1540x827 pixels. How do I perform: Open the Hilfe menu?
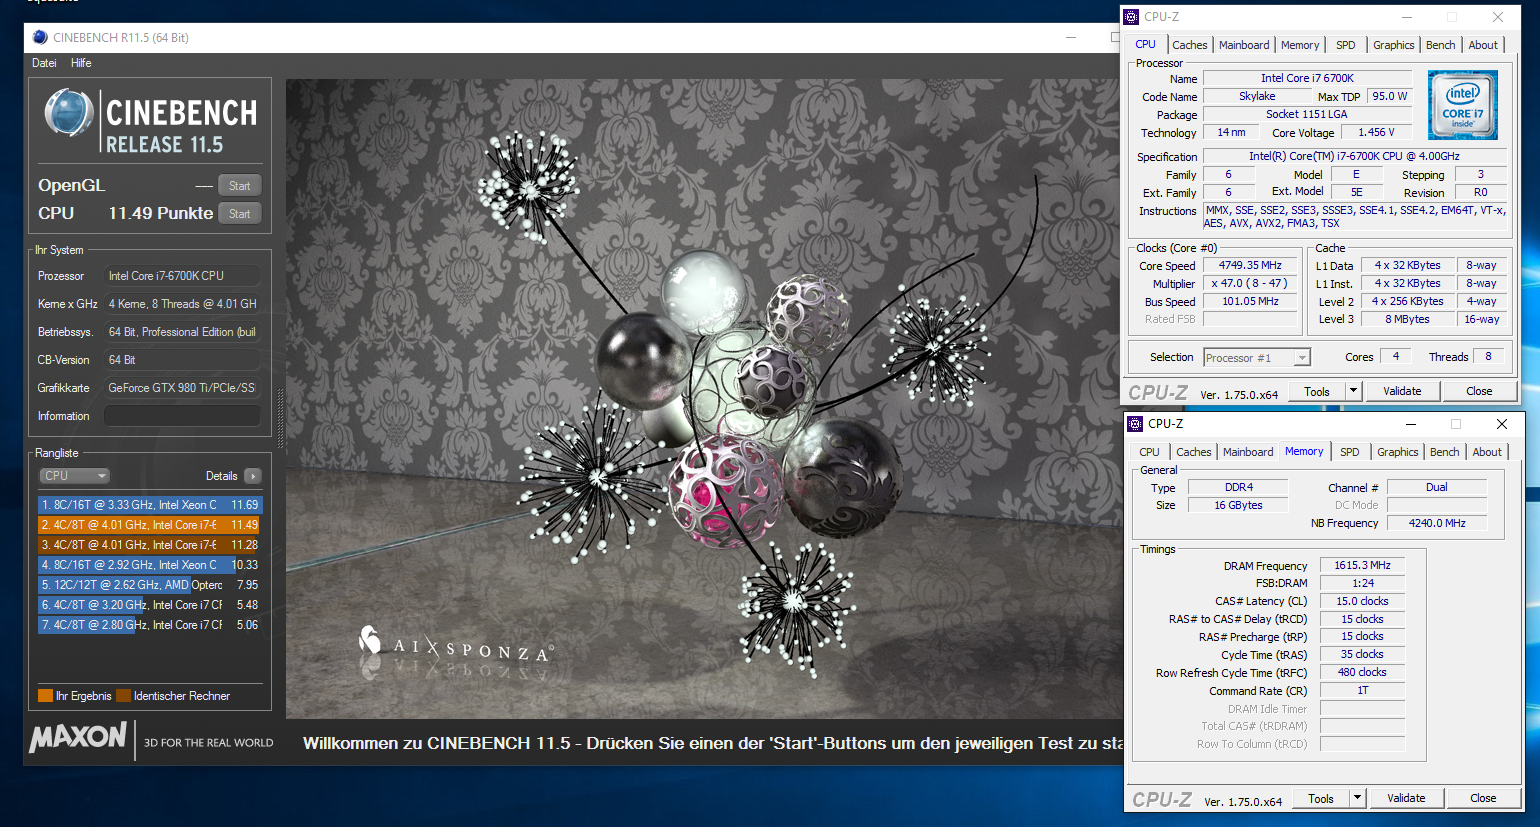81,63
